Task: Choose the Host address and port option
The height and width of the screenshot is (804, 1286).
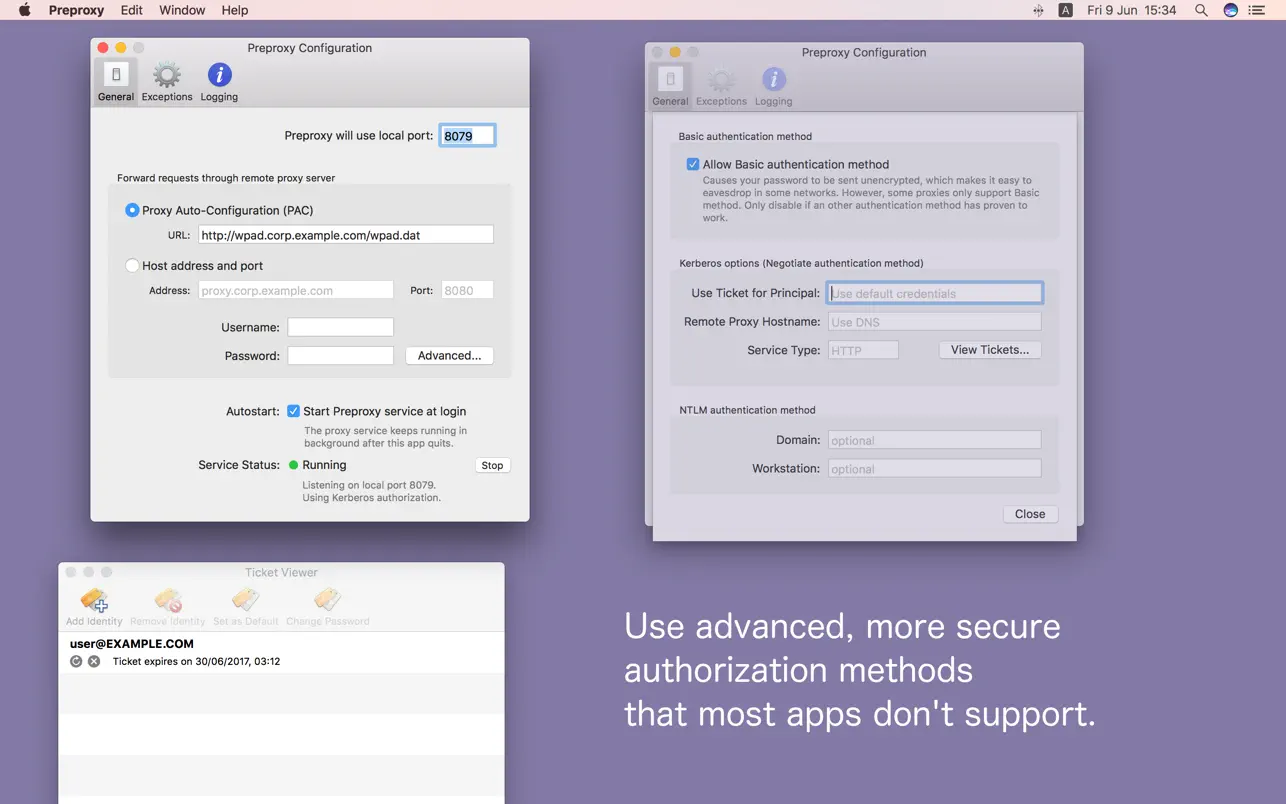Action: (x=131, y=265)
